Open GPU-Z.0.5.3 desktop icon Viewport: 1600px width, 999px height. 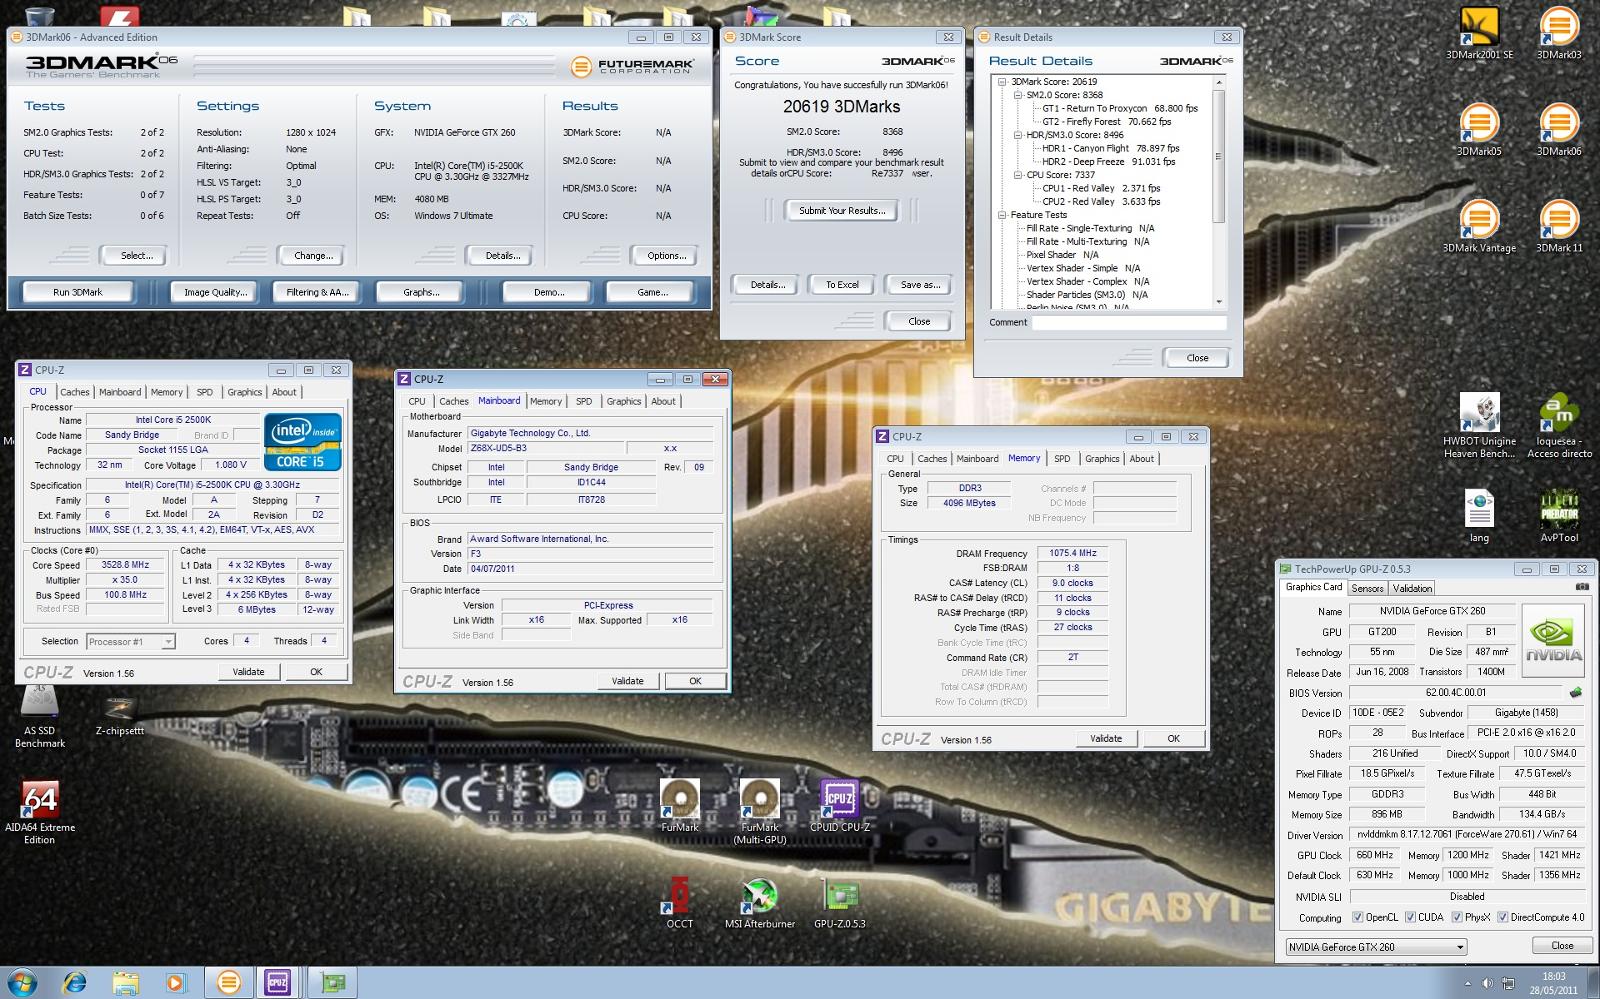click(x=840, y=903)
